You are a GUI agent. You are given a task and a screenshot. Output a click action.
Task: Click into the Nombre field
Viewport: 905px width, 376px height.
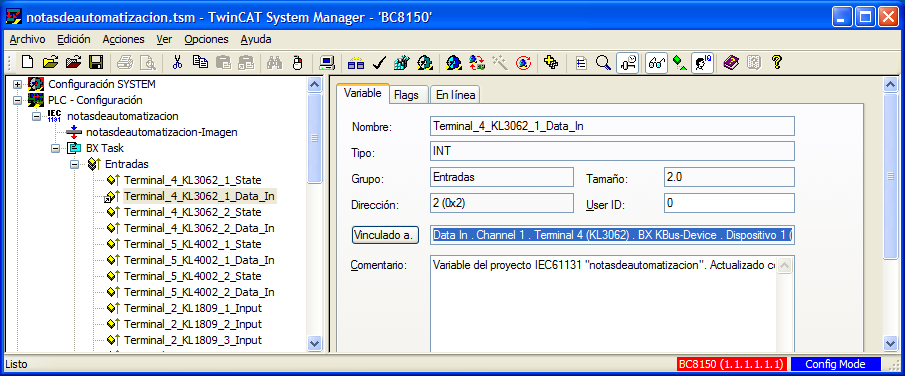coord(612,126)
